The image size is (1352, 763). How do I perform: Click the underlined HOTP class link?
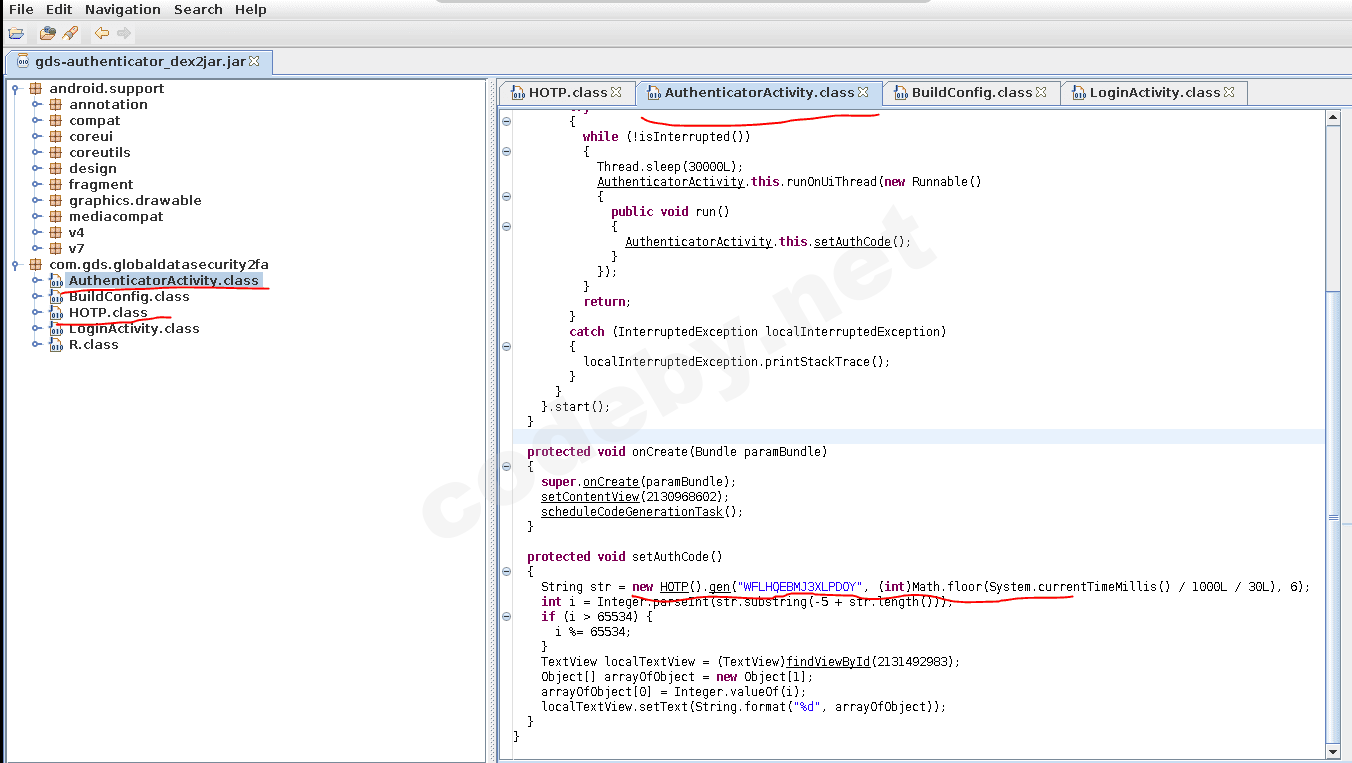tap(673, 586)
